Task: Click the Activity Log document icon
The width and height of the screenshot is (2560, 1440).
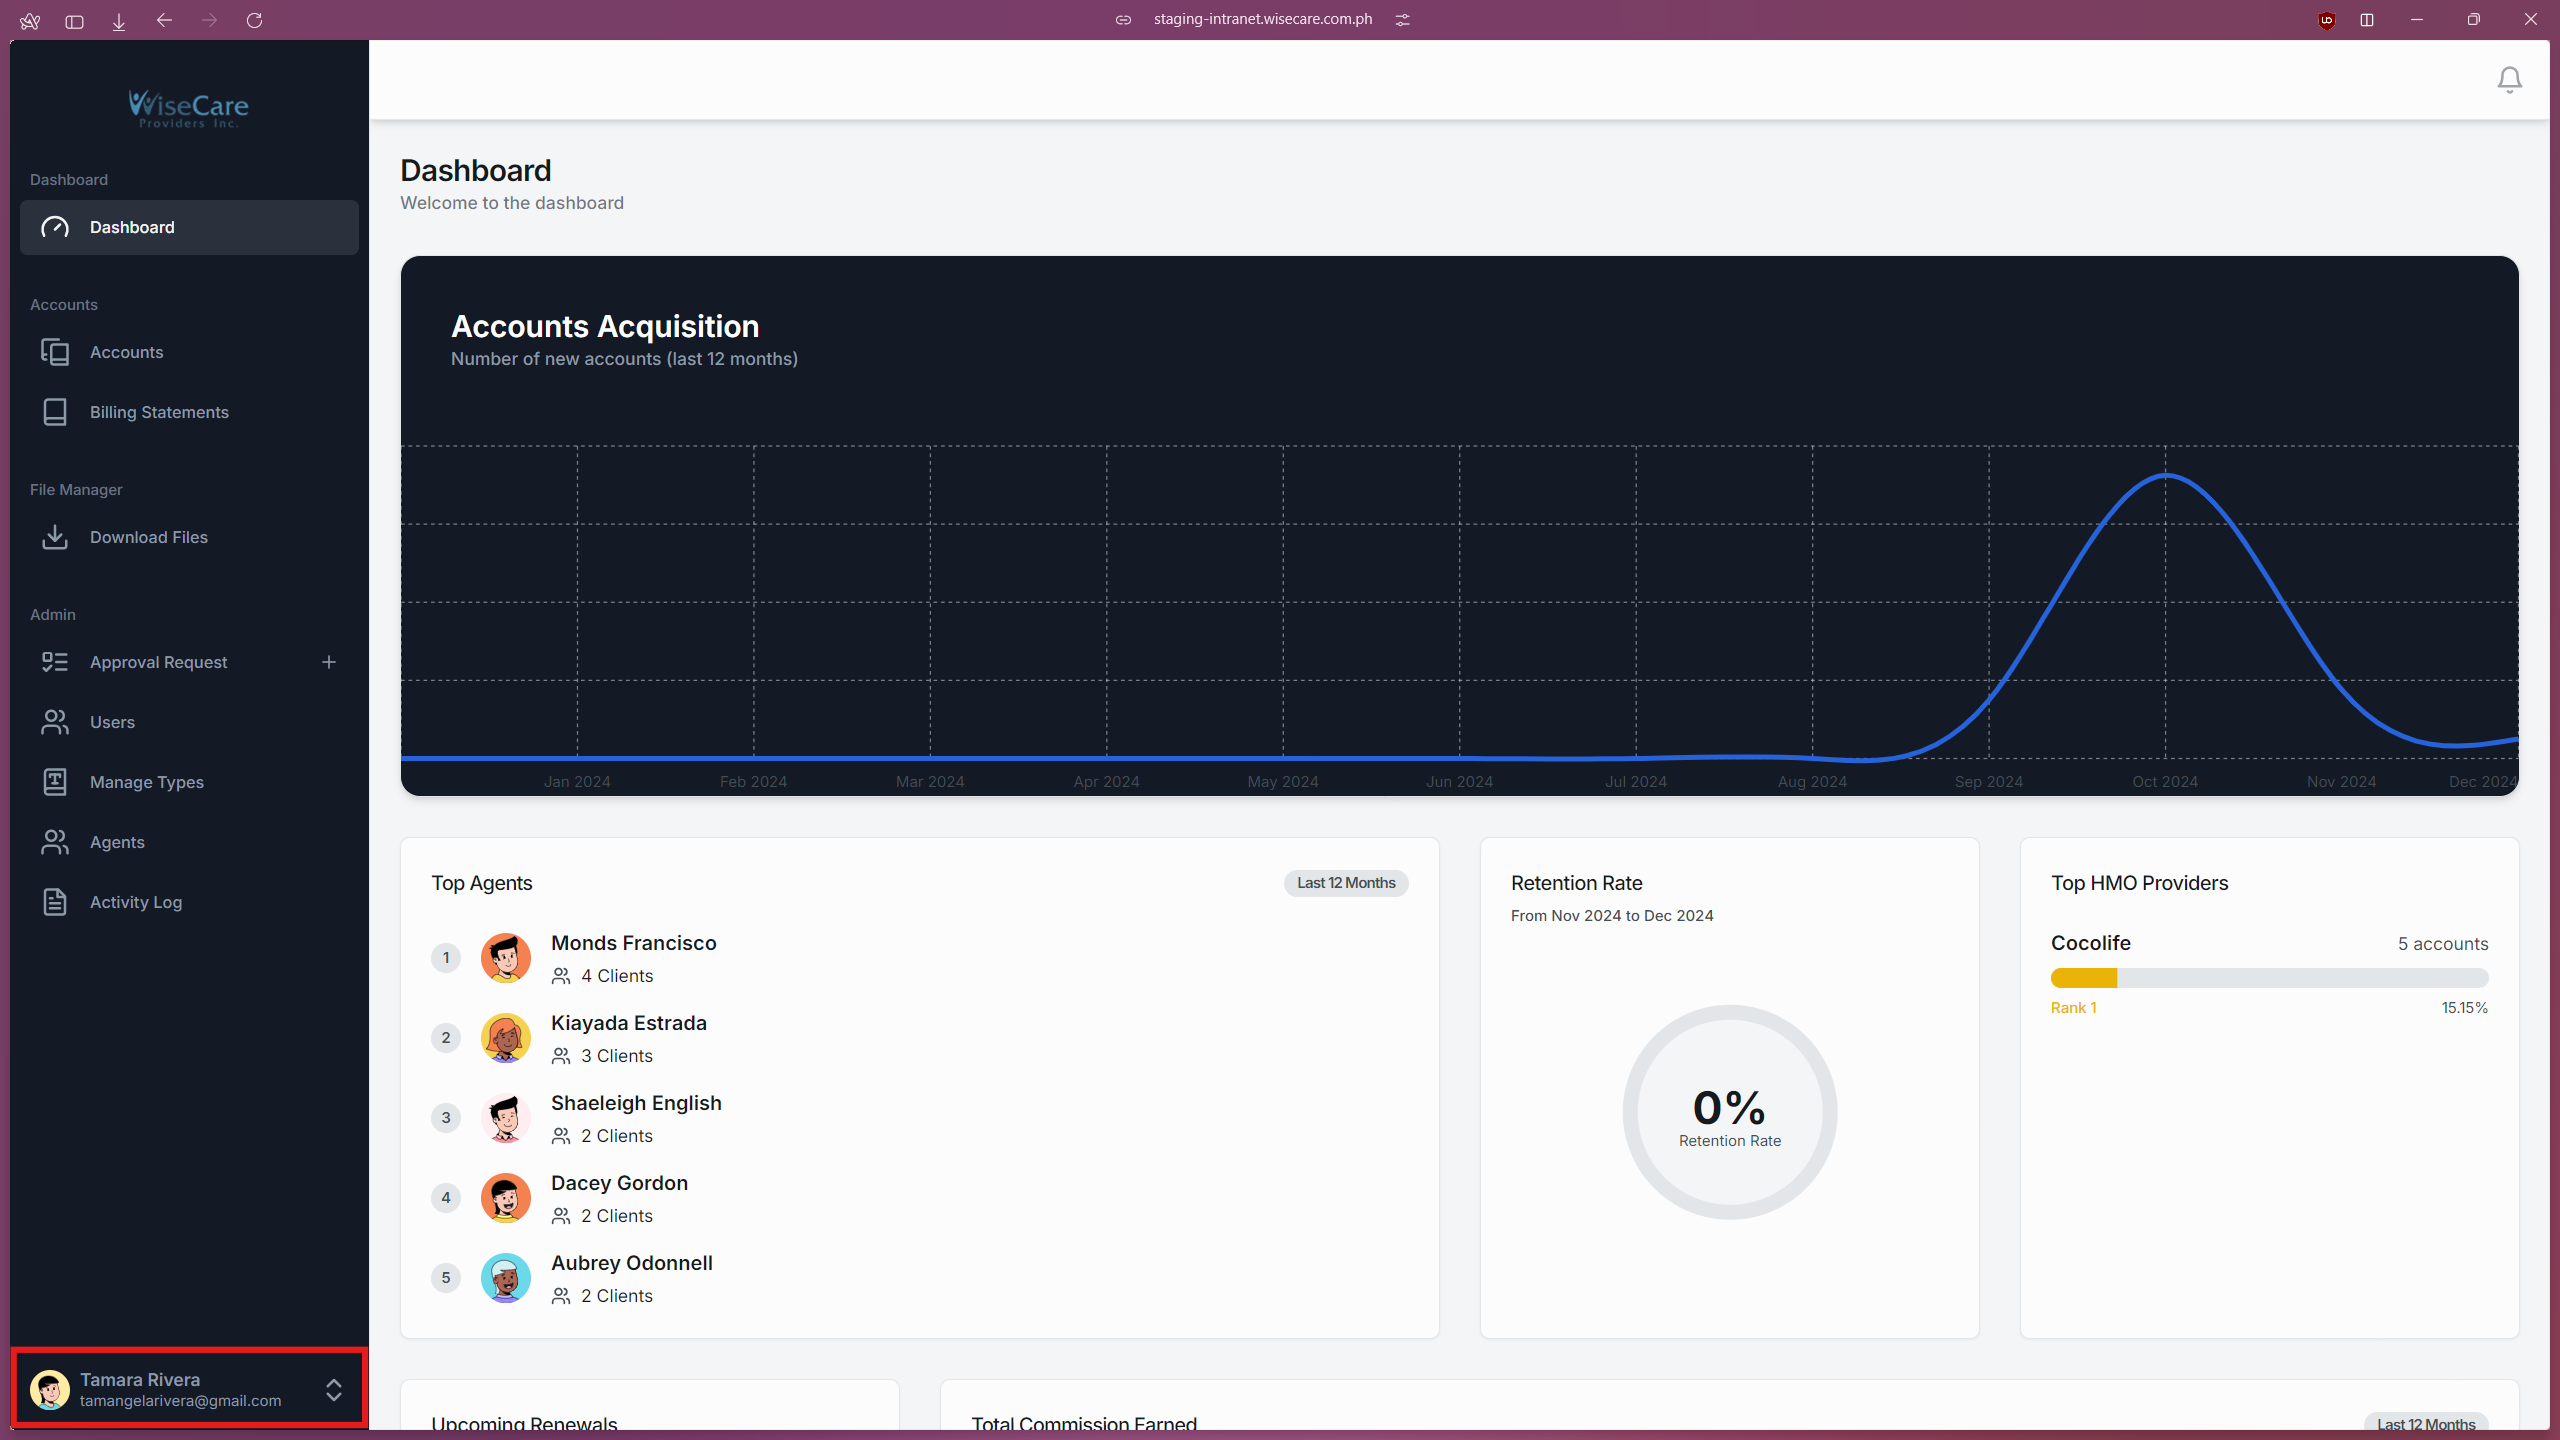Action: point(55,902)
